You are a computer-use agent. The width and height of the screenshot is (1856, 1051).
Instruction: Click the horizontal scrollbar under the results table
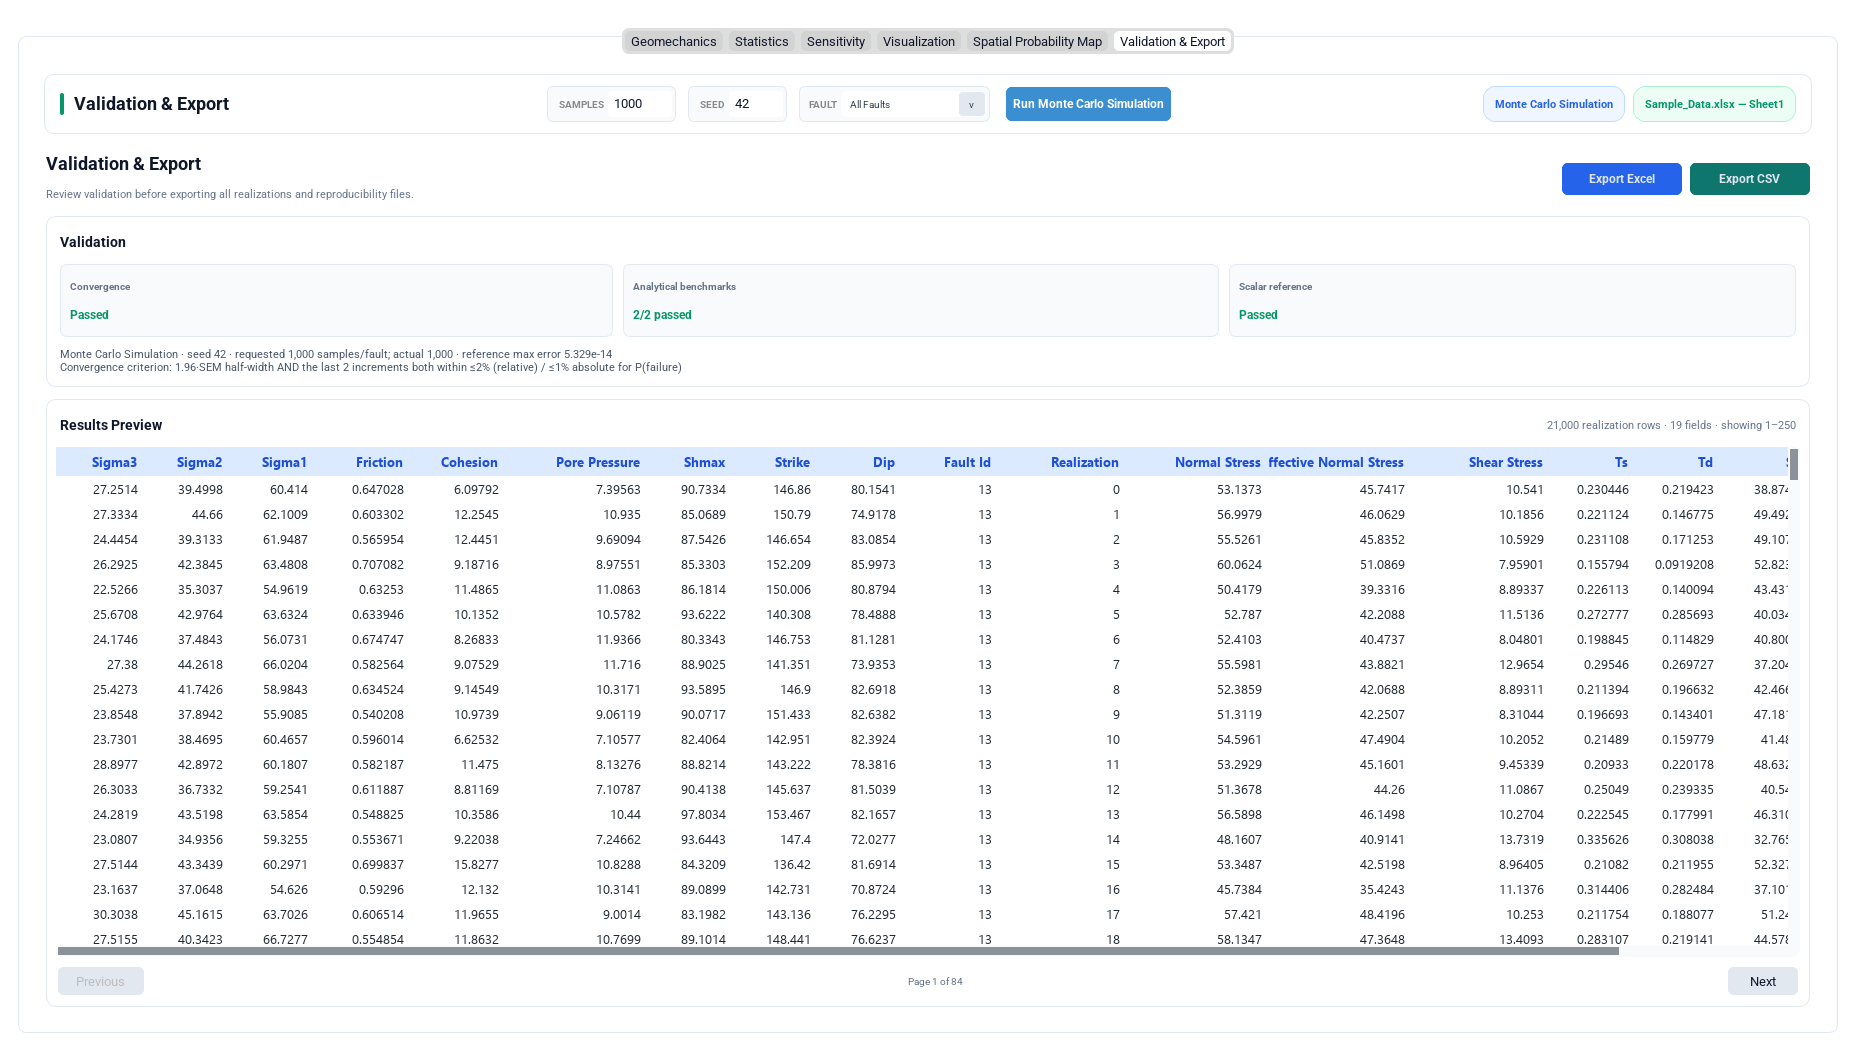pos(838,951)
